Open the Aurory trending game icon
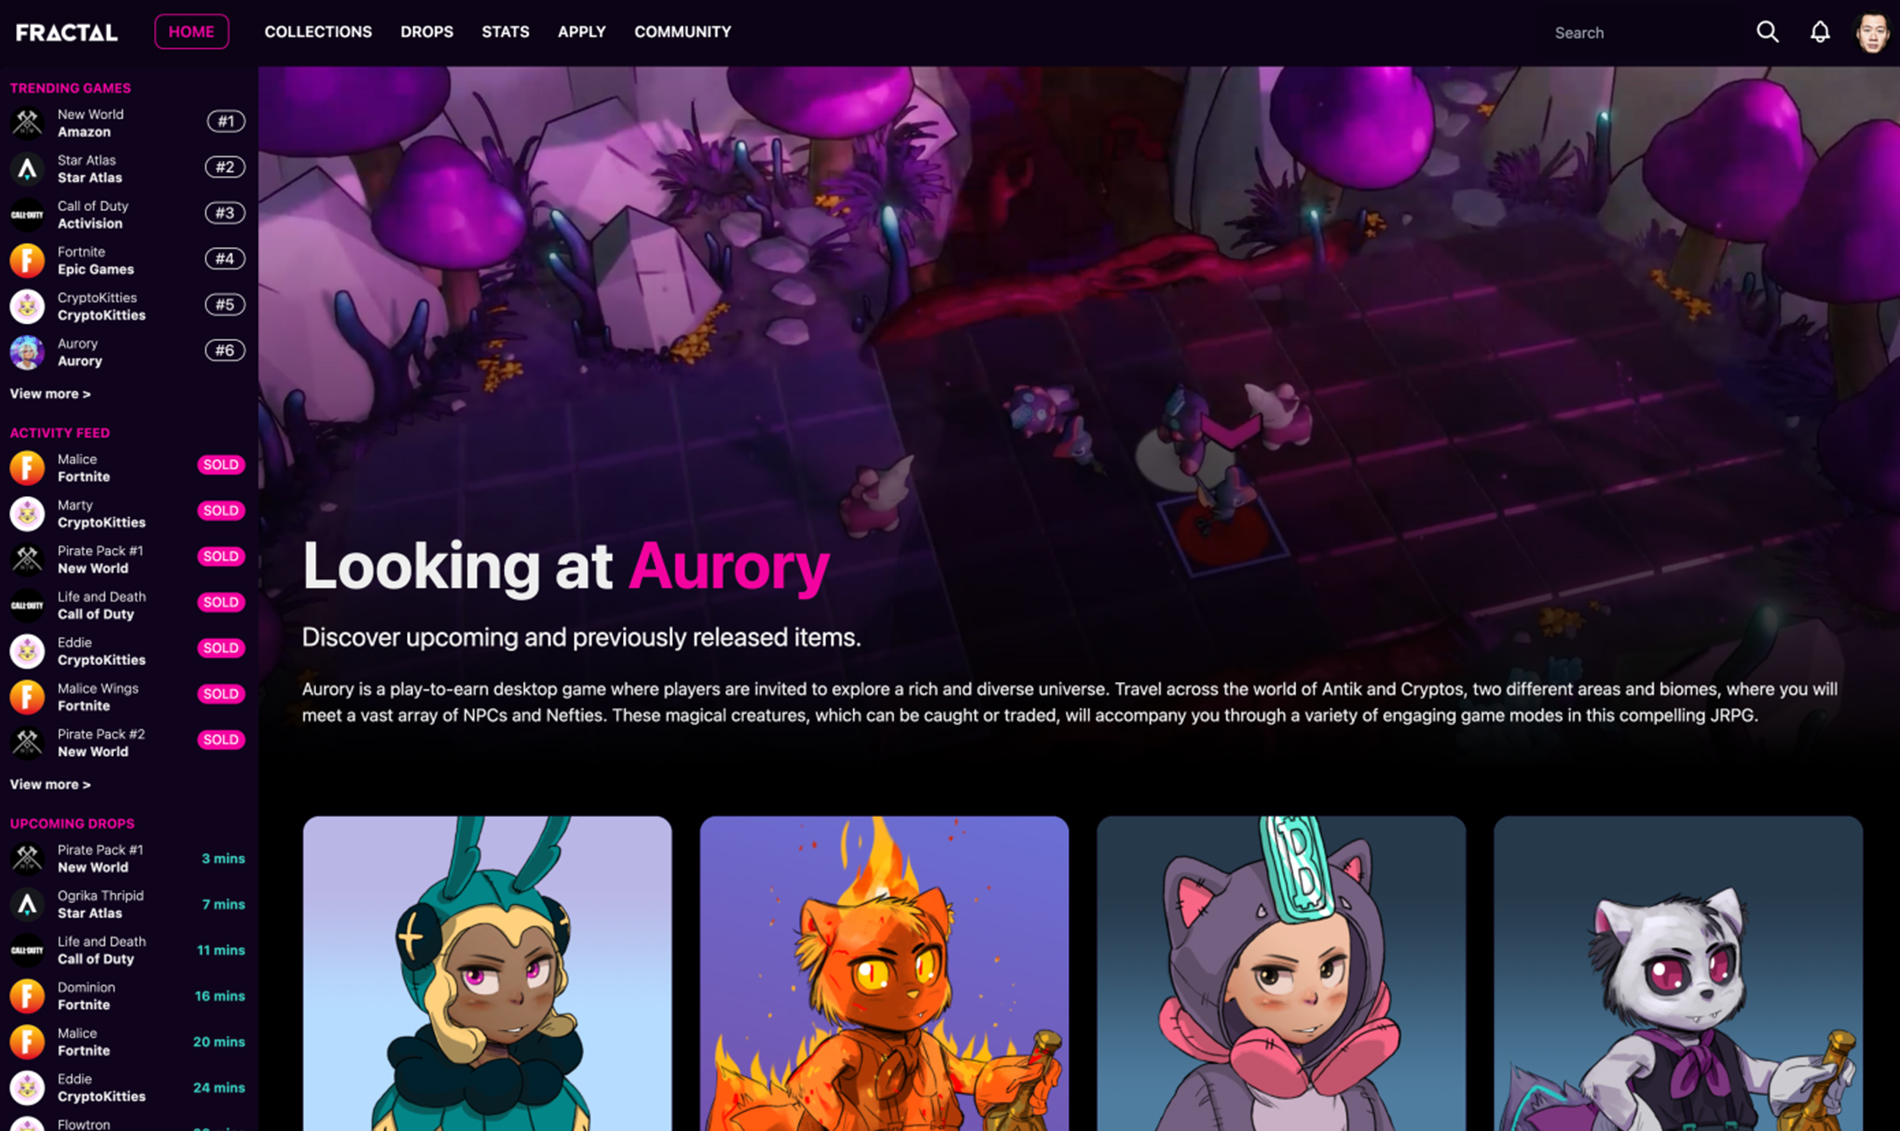1900x1131 pixels. [x=27, y=352]
